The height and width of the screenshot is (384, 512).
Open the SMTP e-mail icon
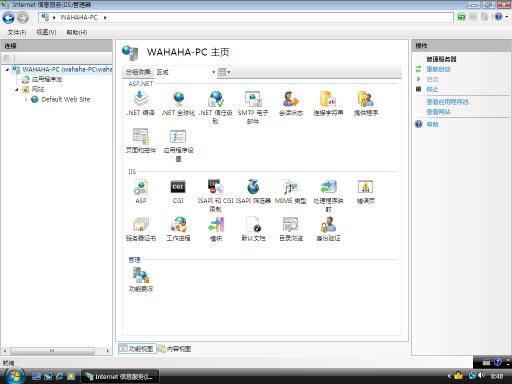253,99
